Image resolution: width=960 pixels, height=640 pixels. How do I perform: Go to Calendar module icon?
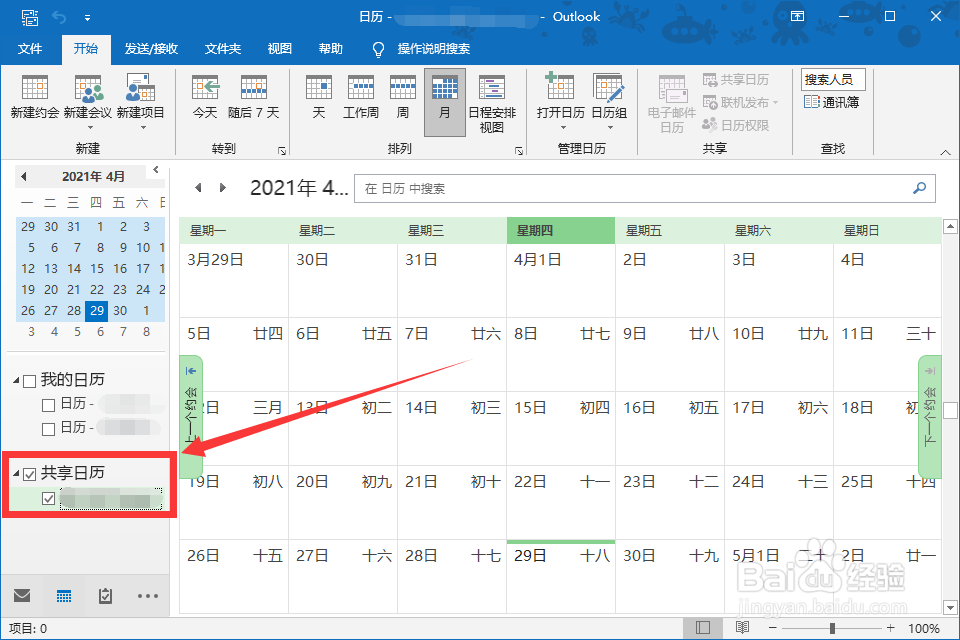pos(64,595)
